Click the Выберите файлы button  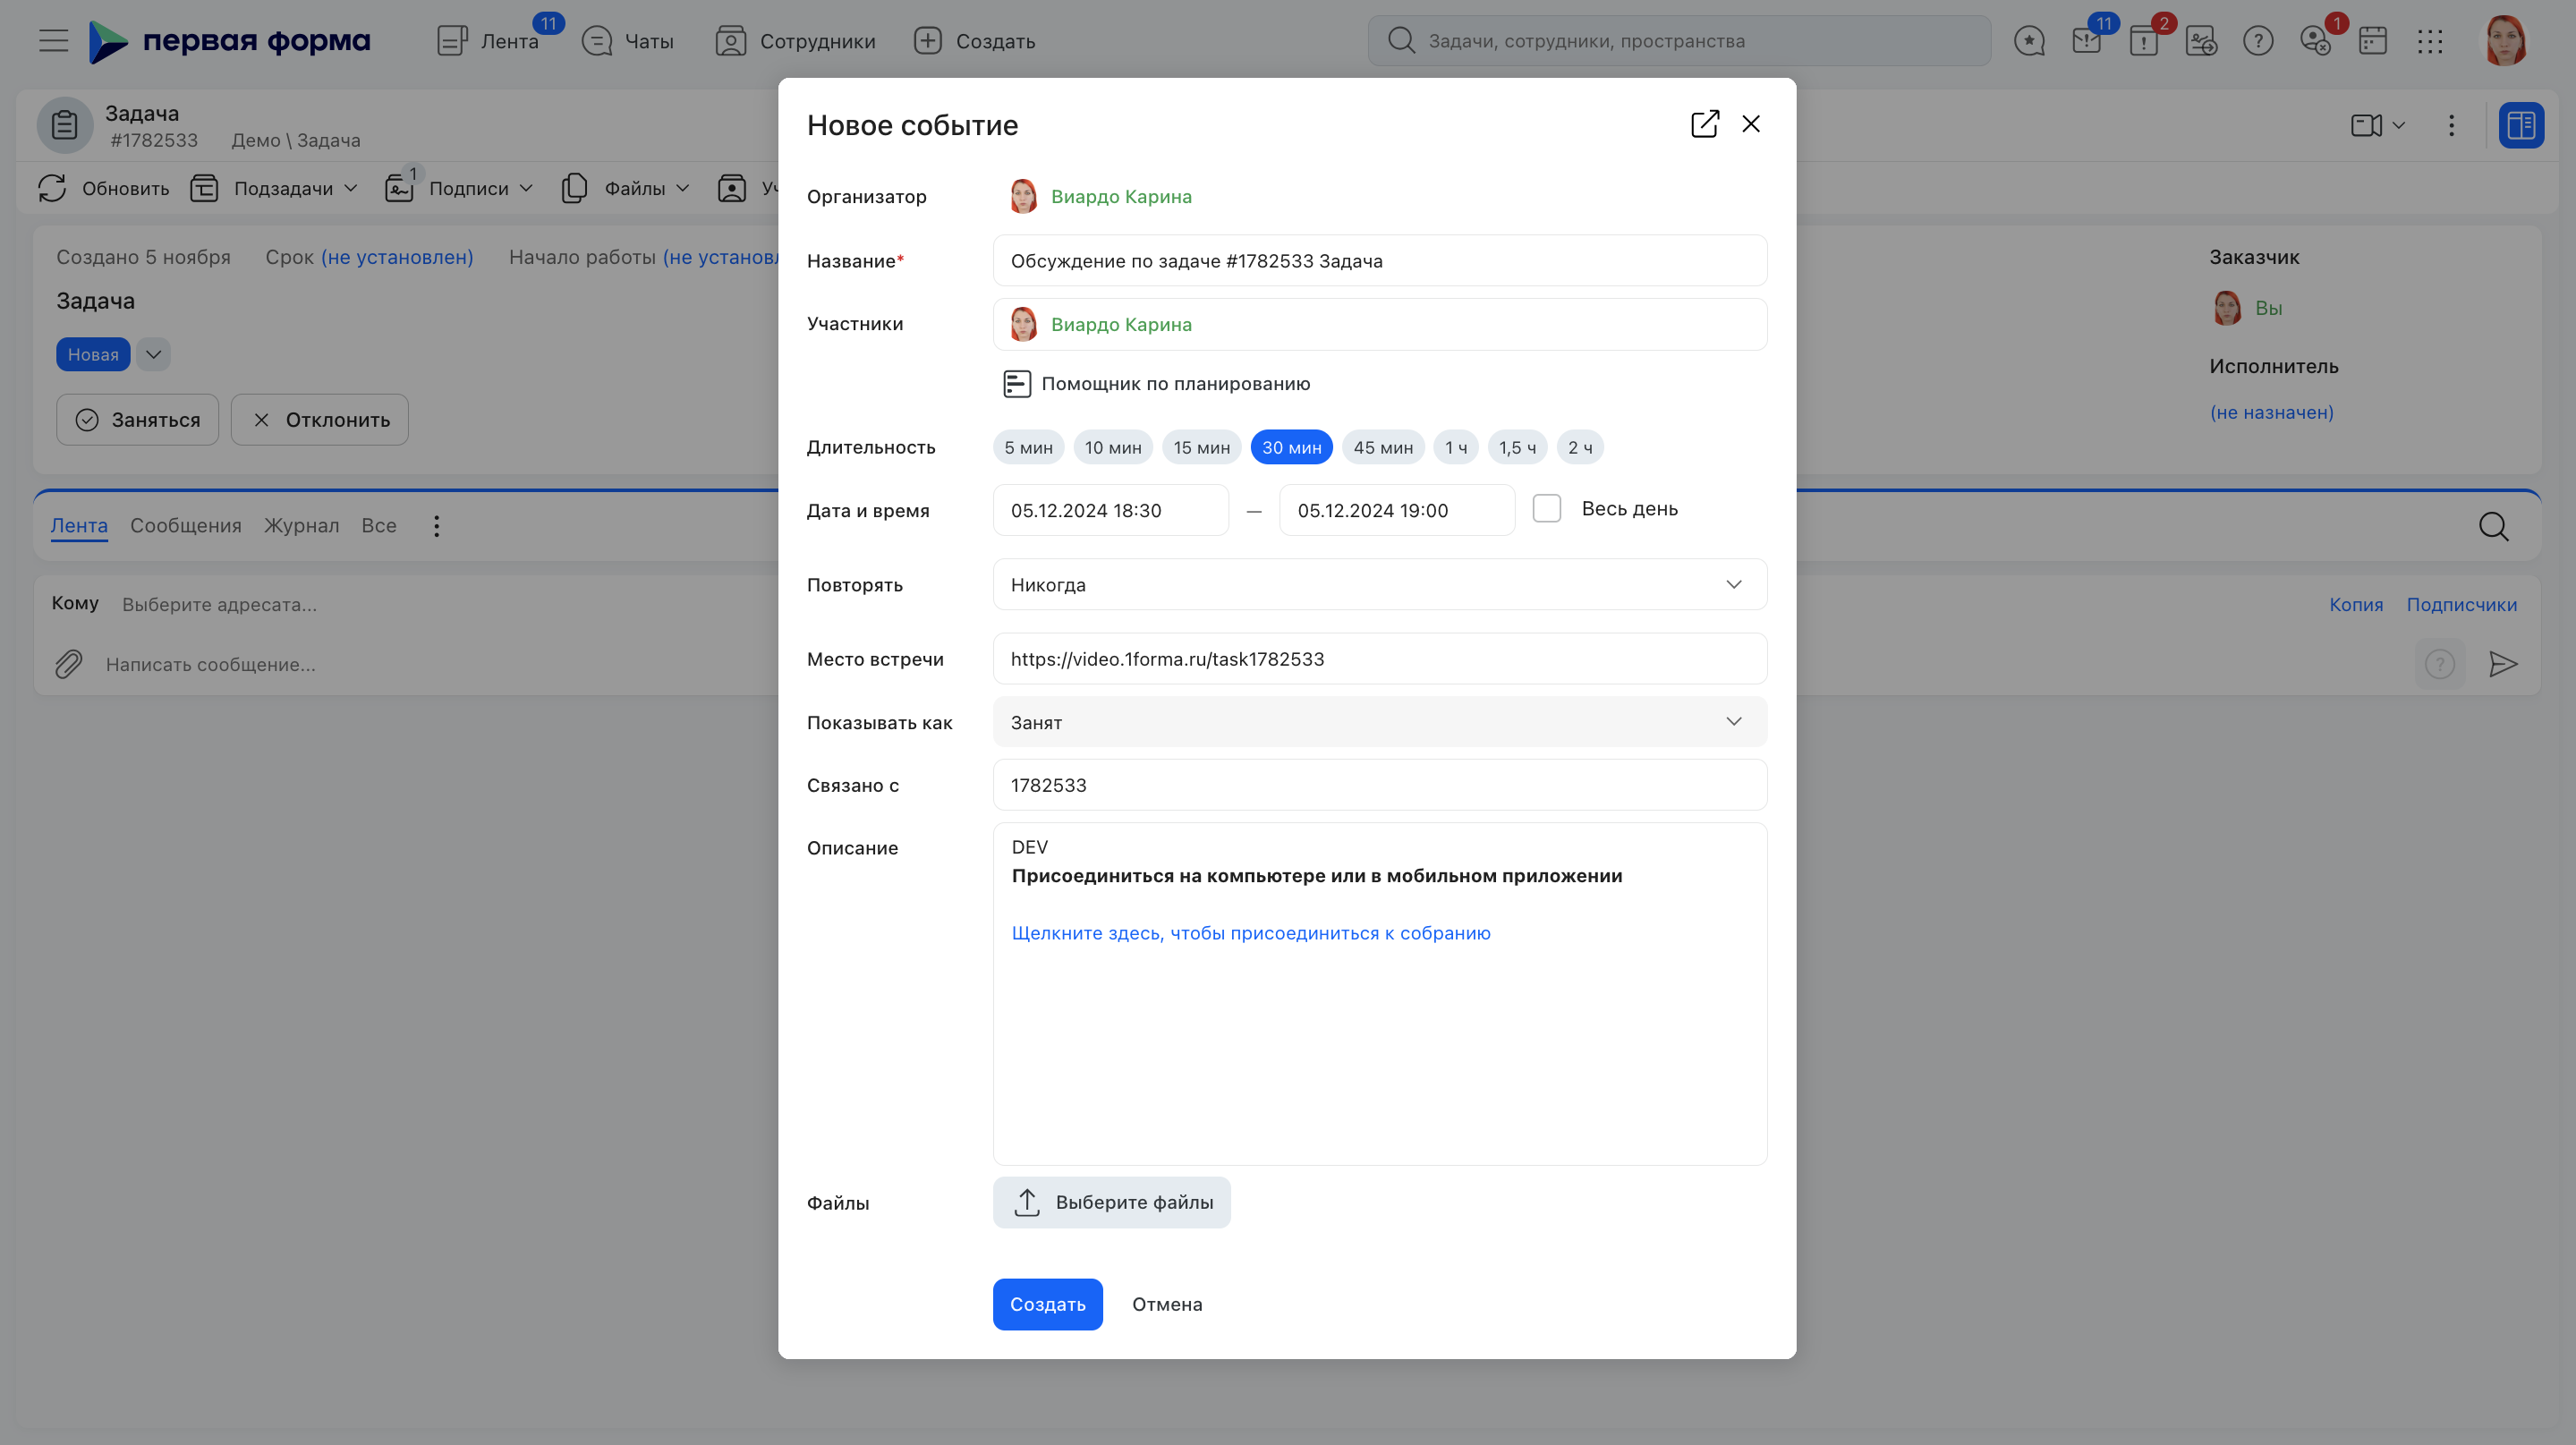click(x=1111, y=1202)
